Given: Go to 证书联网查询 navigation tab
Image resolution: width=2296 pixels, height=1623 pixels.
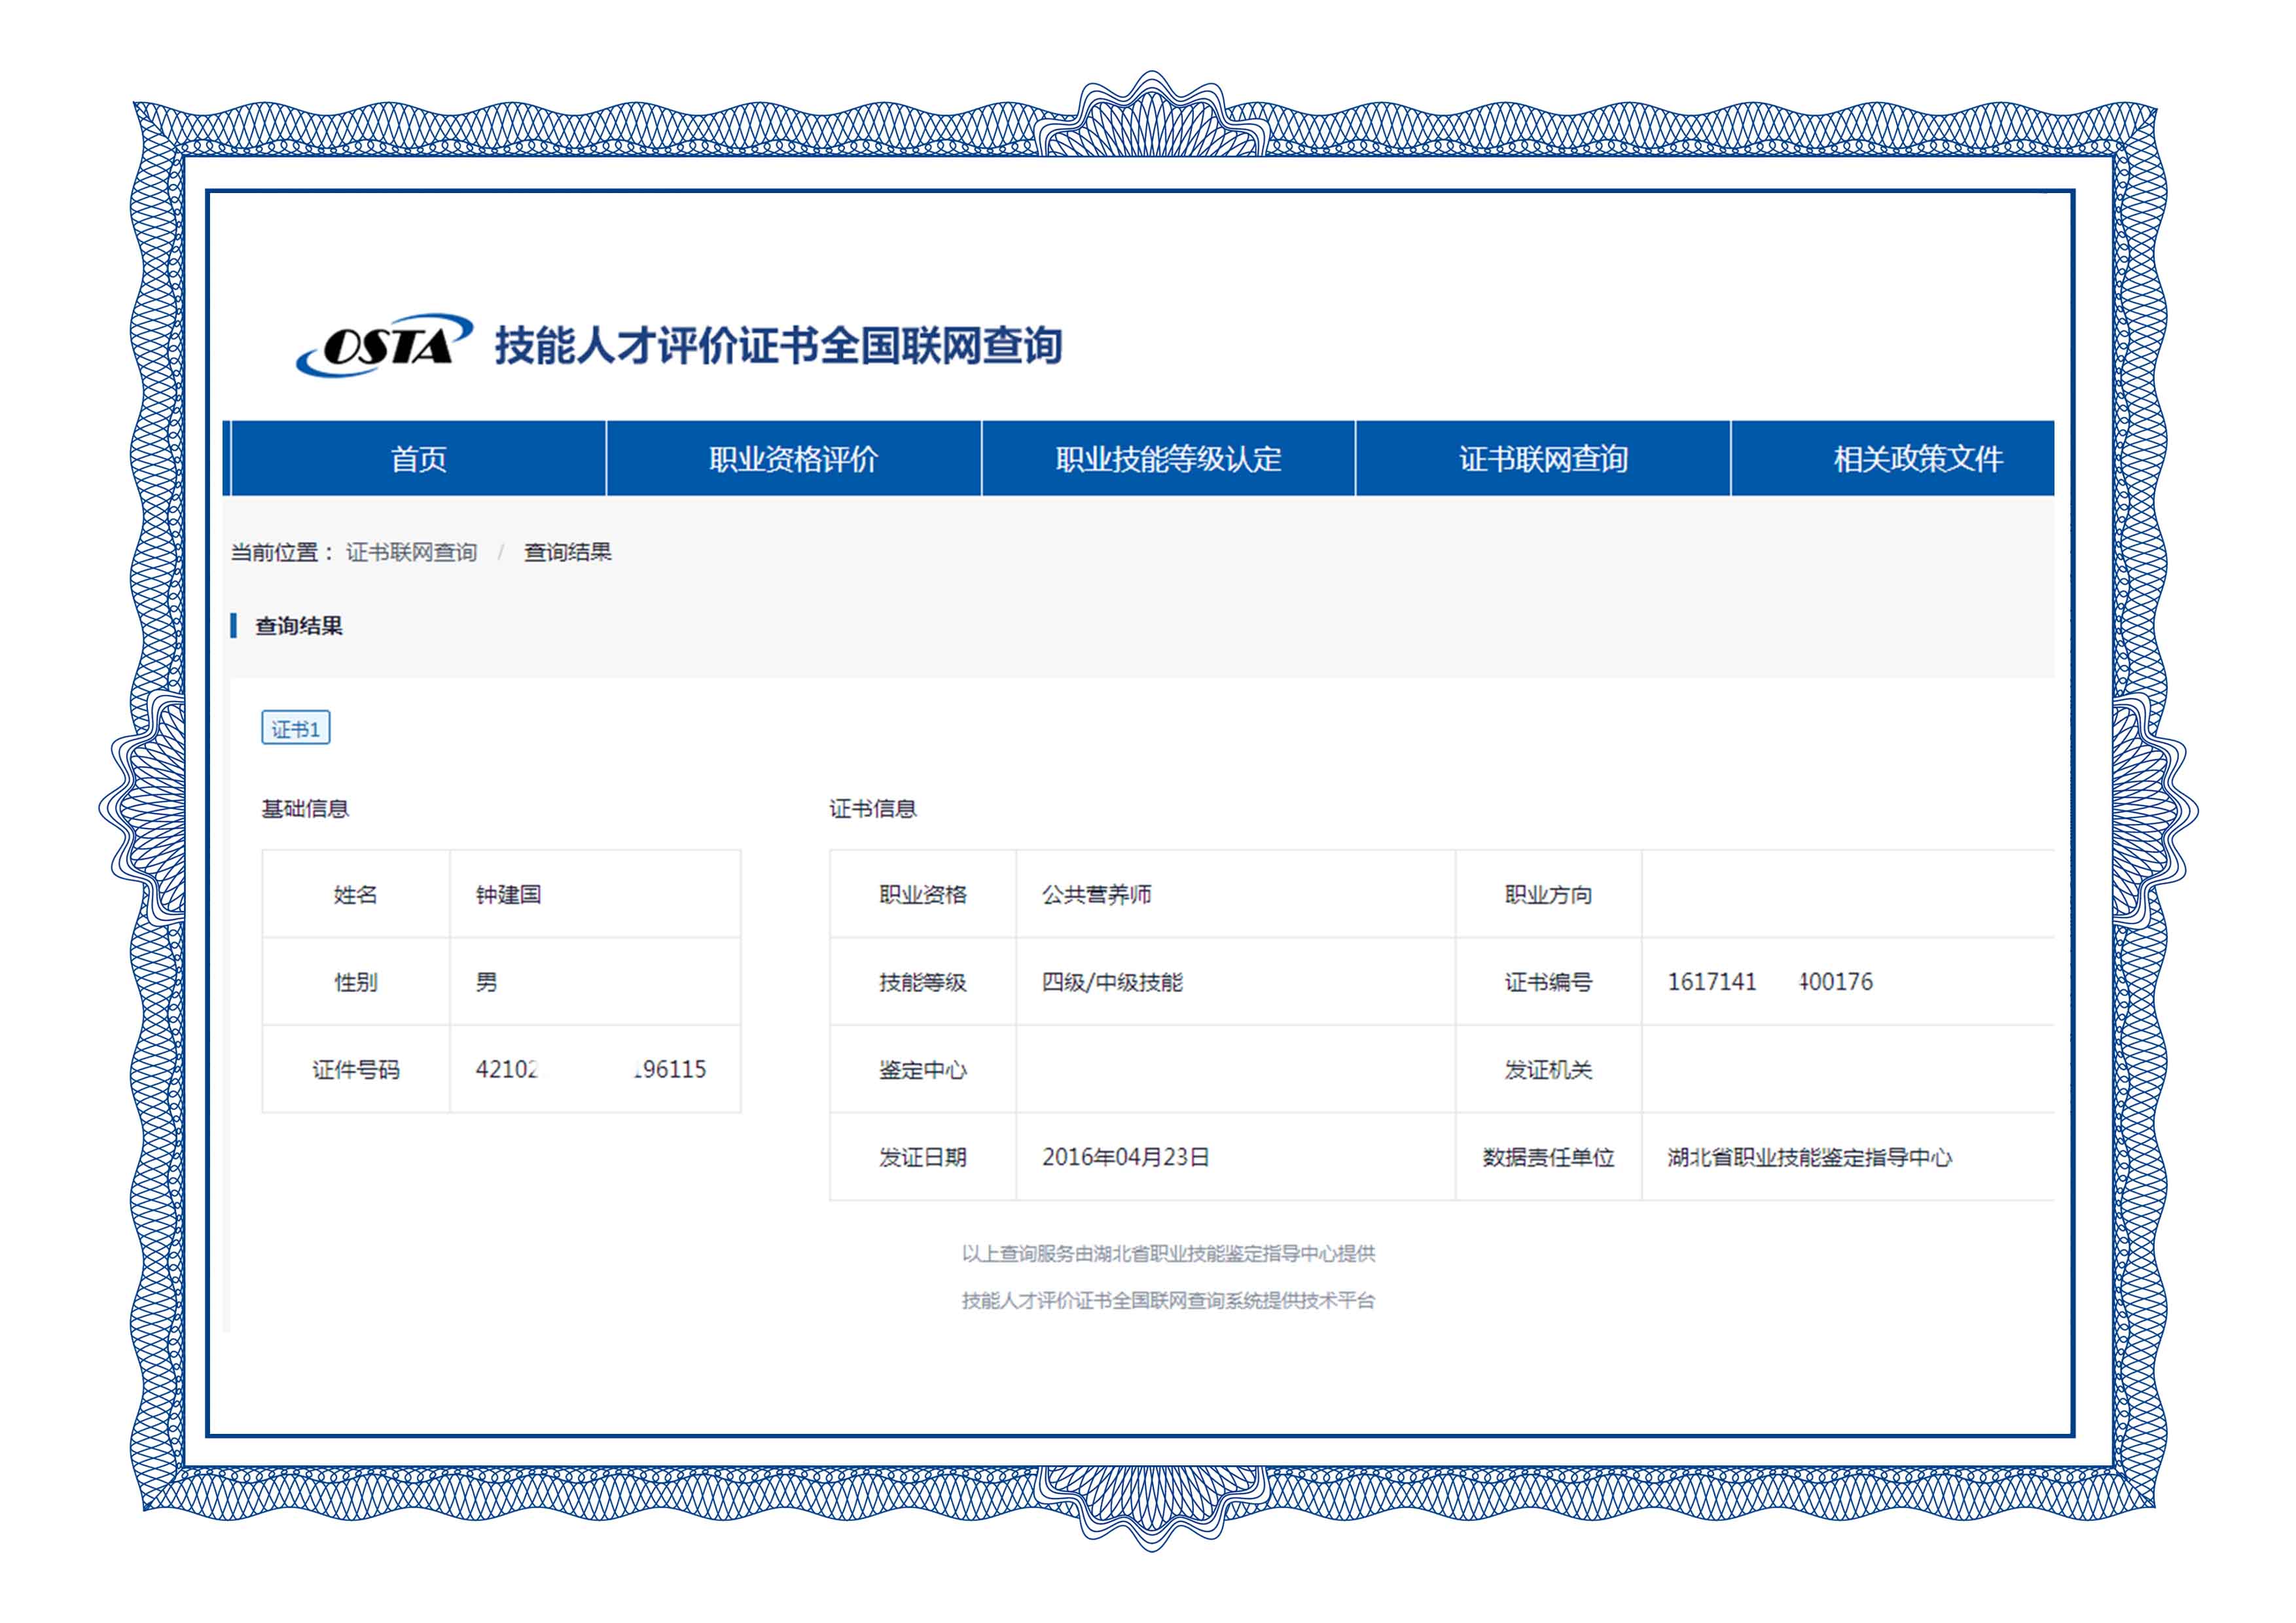Looking at the screenshot, I should tap(1543, 459).
